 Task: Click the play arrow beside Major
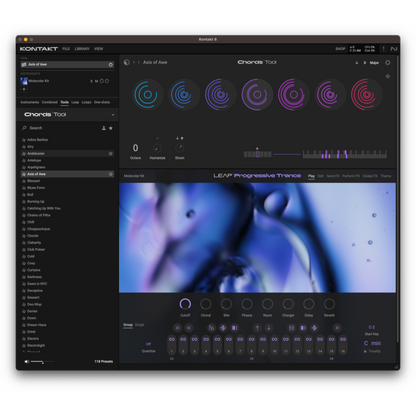coord(364,63)
